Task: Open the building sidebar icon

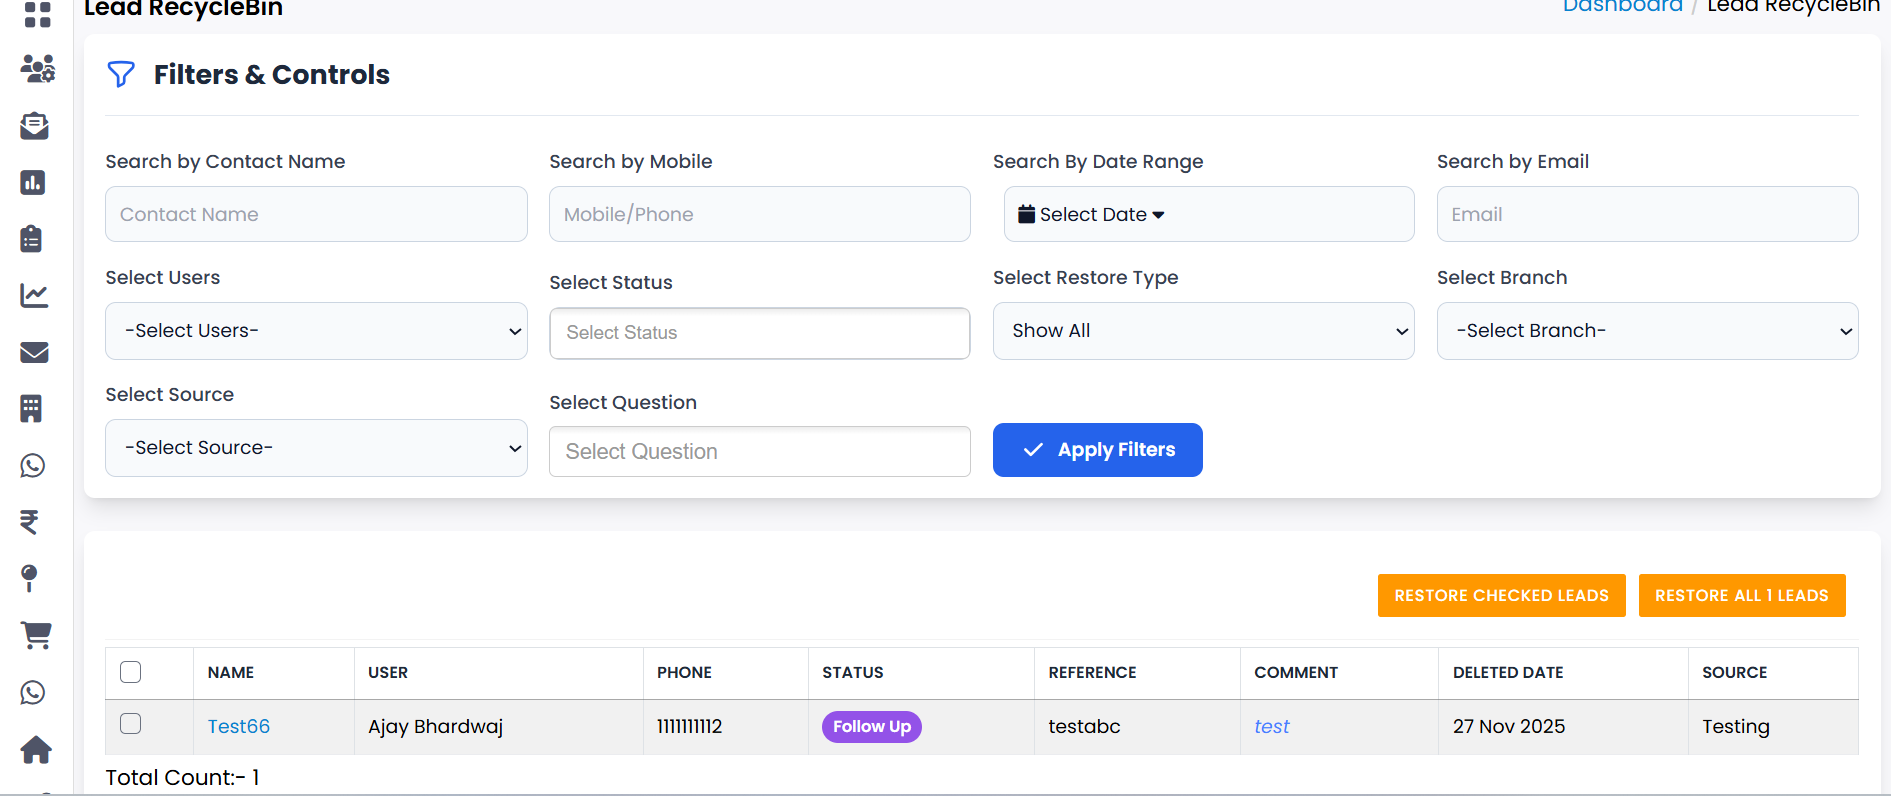Action: pyautogui.click(x=32, y=408)
